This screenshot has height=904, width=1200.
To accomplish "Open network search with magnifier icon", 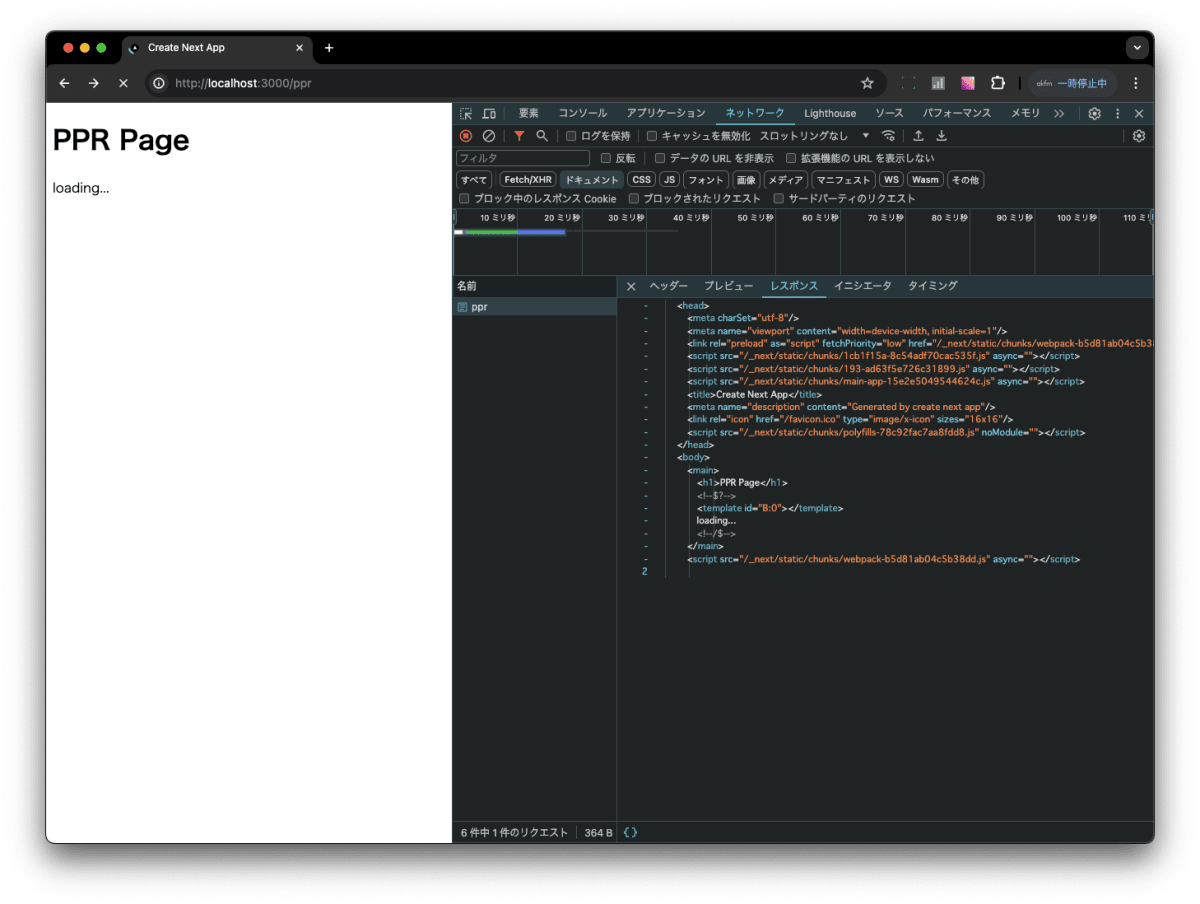I will [x=542, y=136].
